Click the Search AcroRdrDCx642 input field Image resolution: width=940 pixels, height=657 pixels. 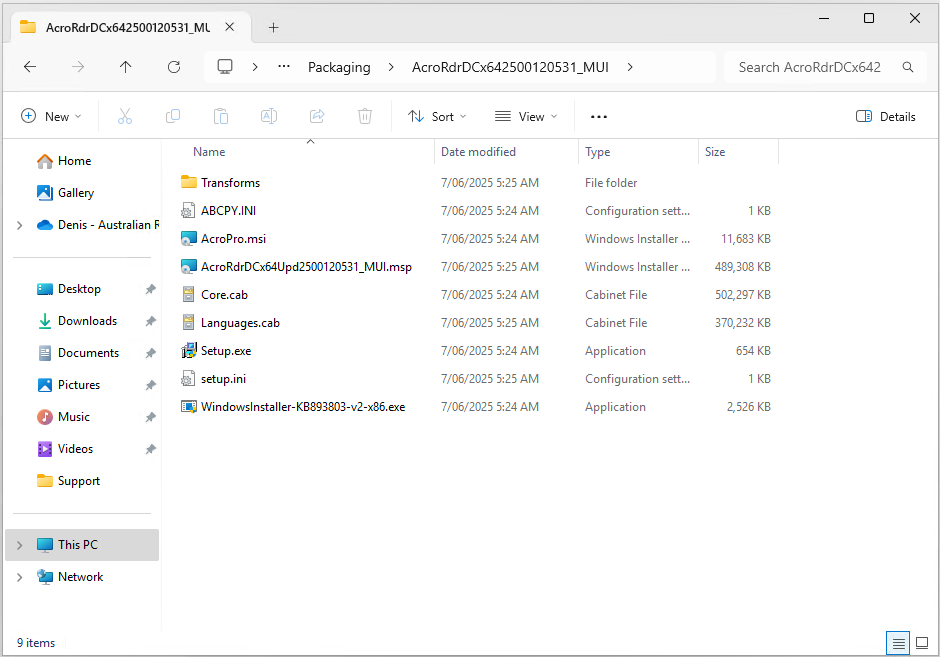(810, 67)
